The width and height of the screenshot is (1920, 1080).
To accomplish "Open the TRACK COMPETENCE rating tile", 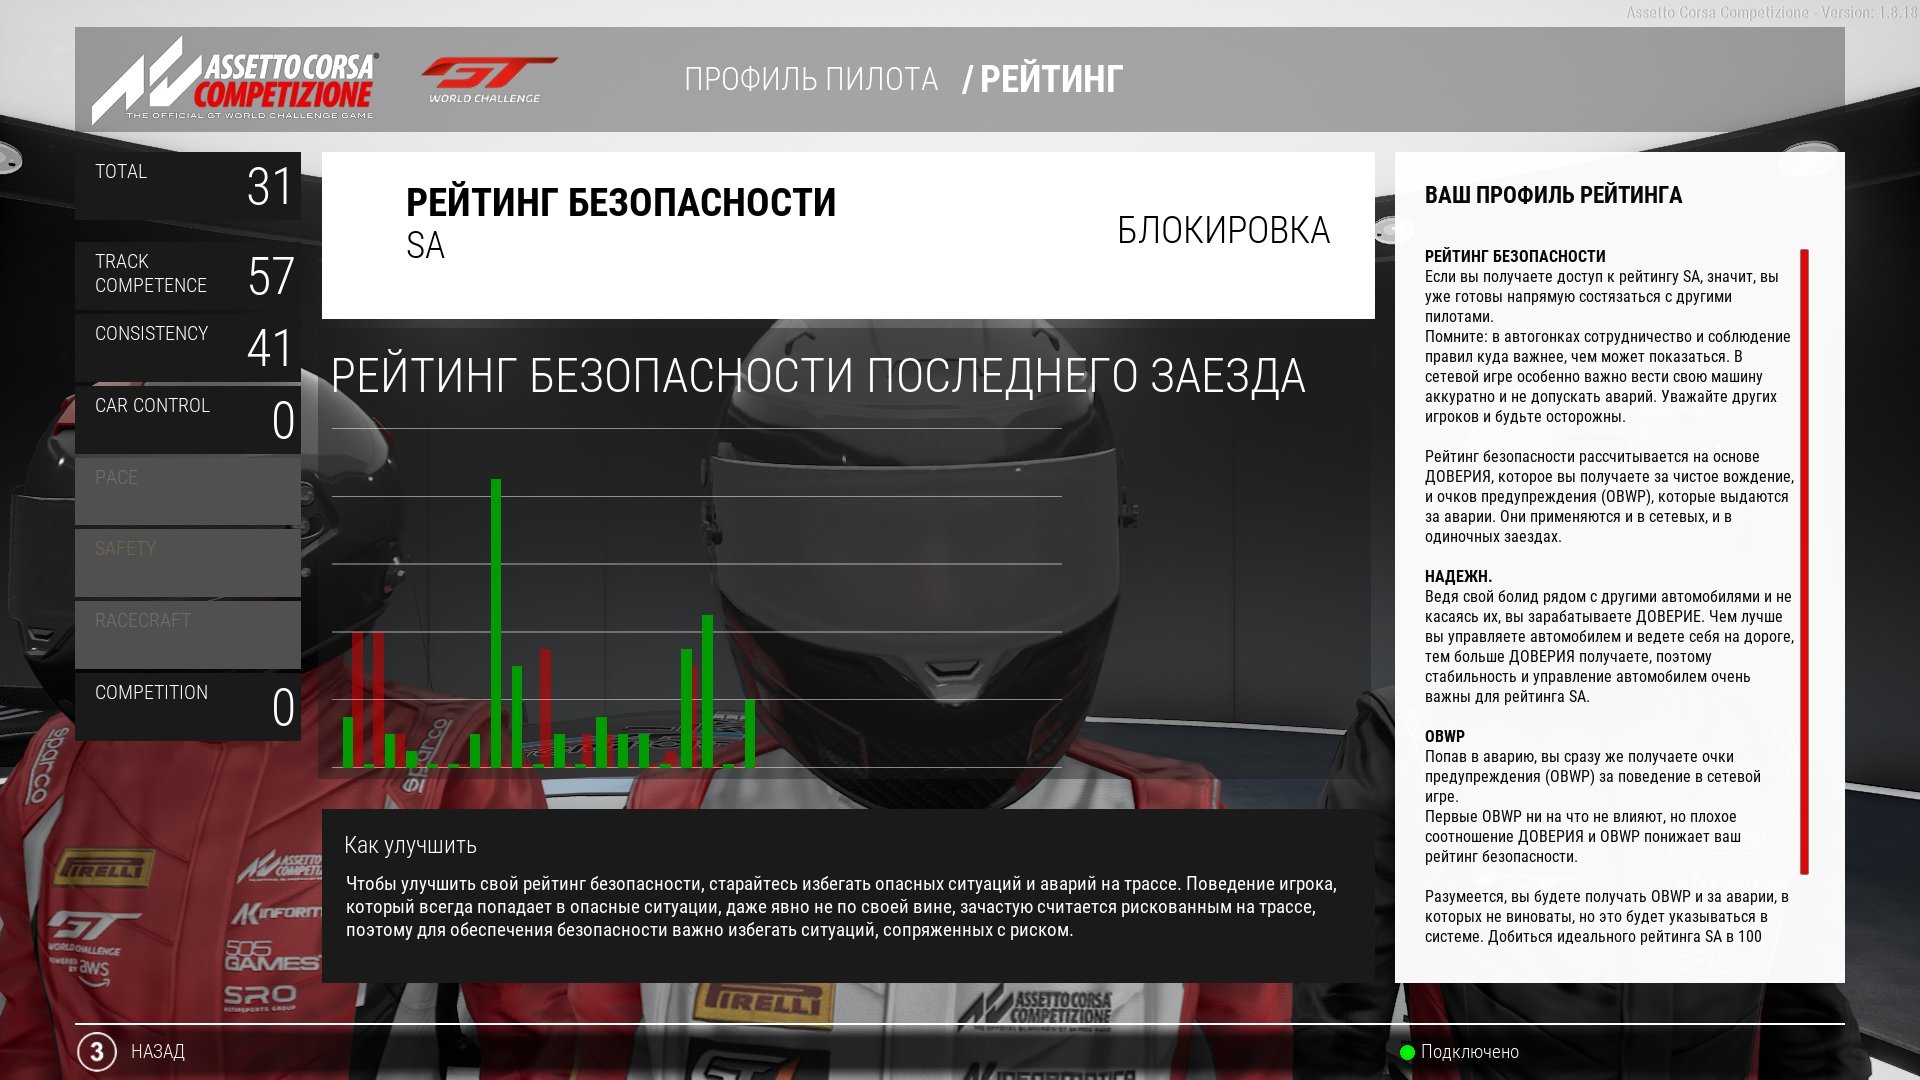I will pyautogui.click(x=188, y=274).
